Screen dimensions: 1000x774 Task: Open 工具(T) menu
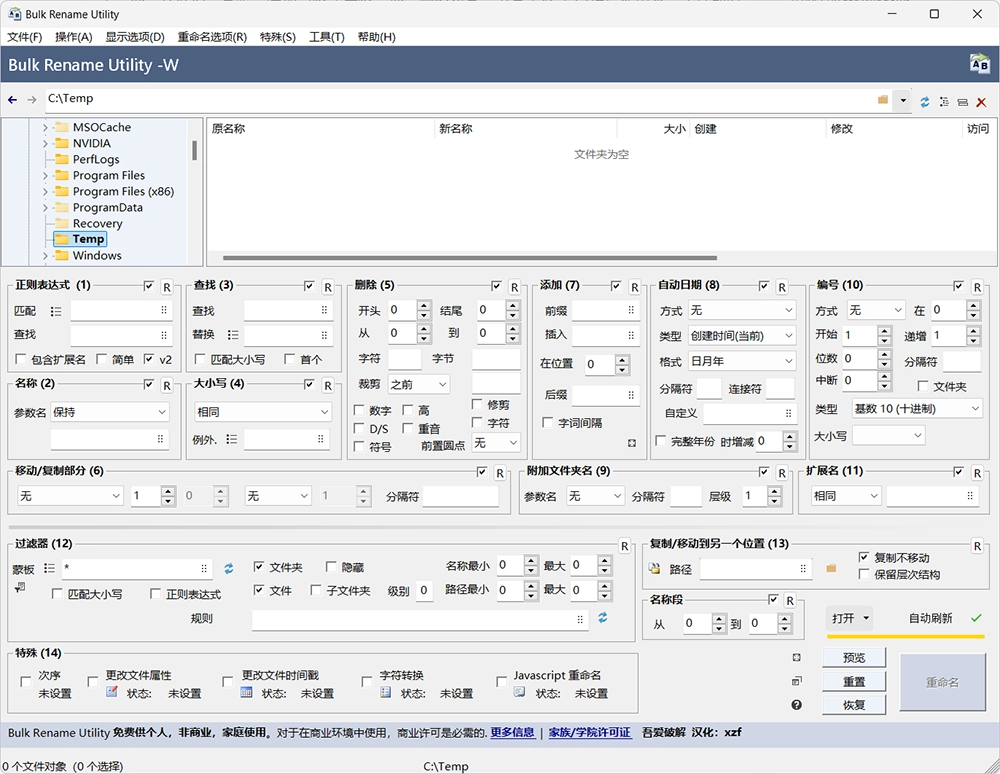point(327,37)
